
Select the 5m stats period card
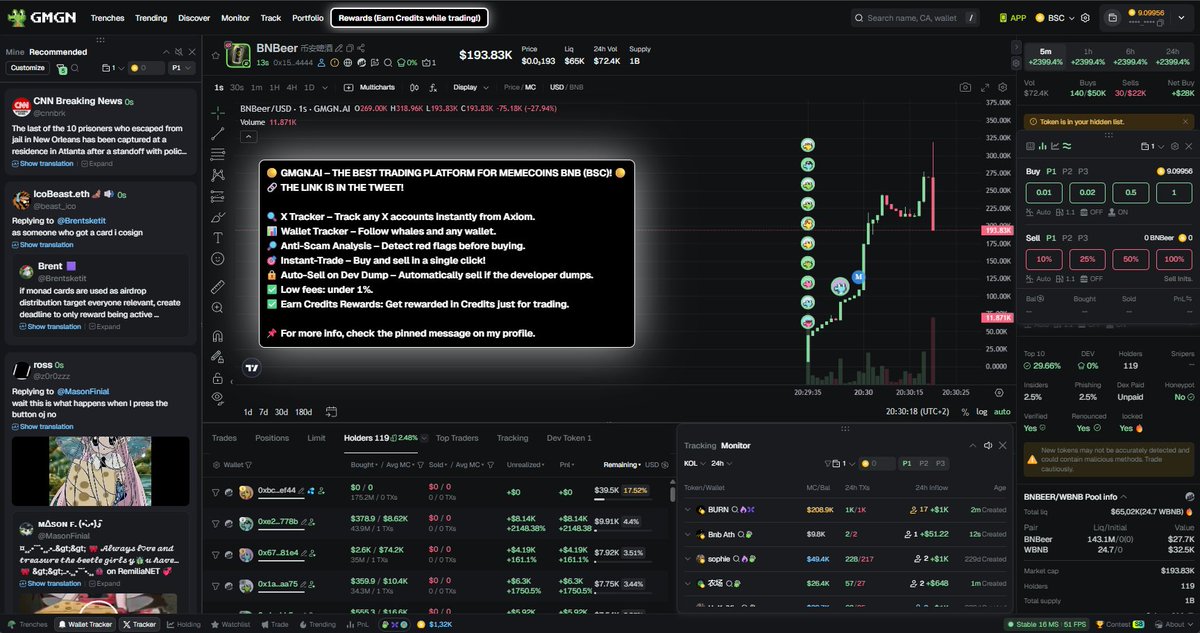(1045, 57)
